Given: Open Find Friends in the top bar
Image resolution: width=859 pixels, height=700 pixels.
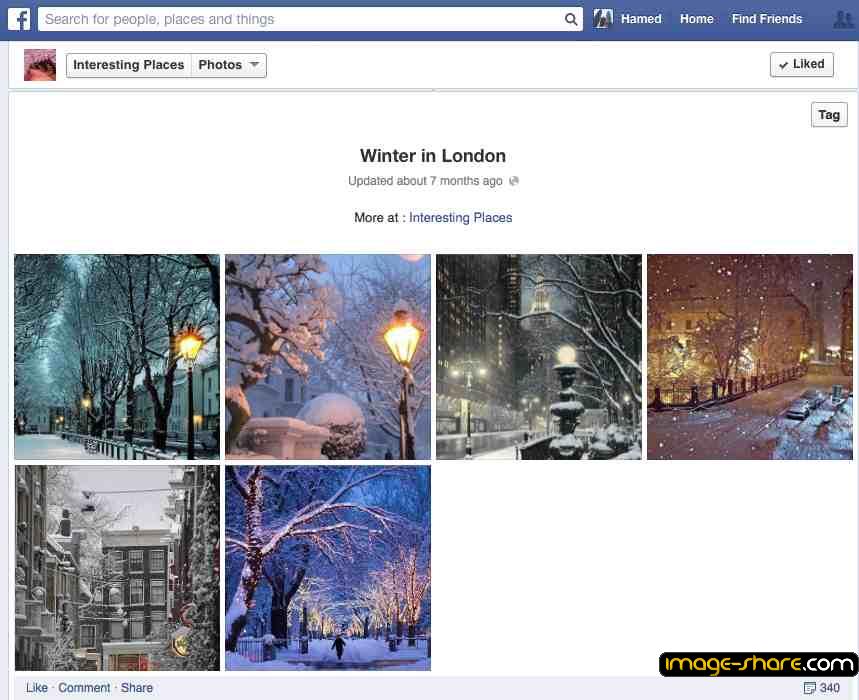Looking at the screenshot, I should pos(766,19).
